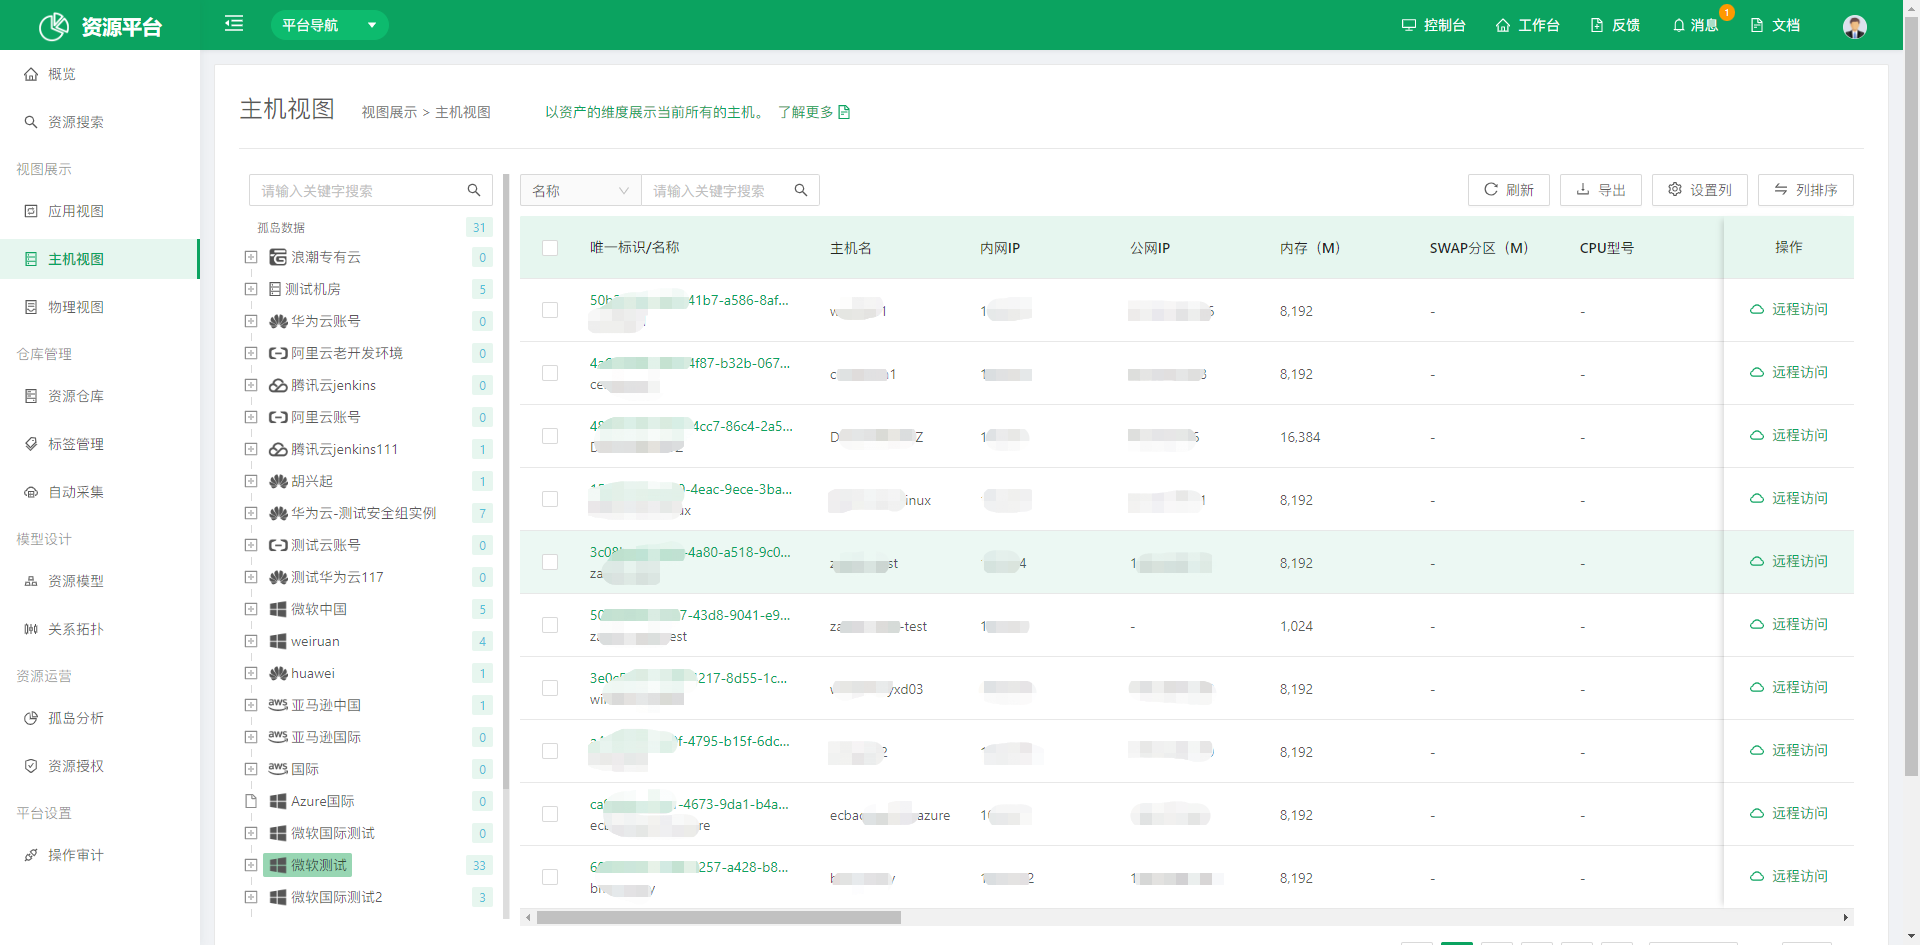This screenshot has height=945, width=1920.
Task: Click the tree search magnifier icon
Action: pyautogui.click(x=474, y=190)
